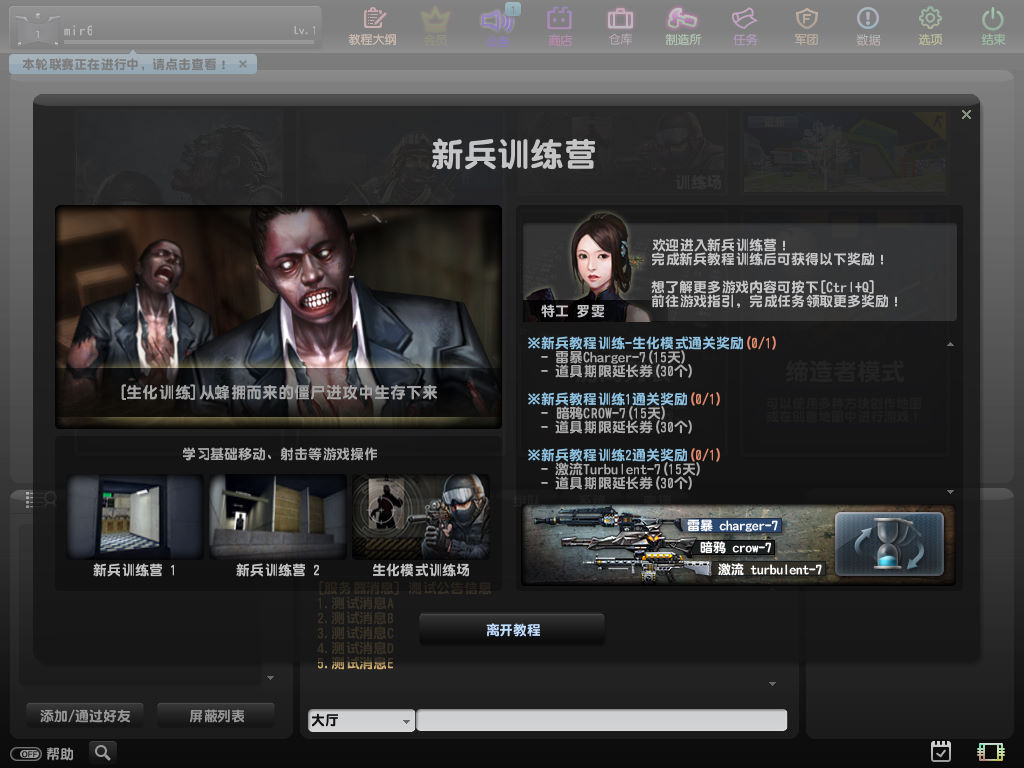The image size is (1024, 768).
Task: Click the 暗鸦 crow-7 weapon label
Action: click(736, 548)
